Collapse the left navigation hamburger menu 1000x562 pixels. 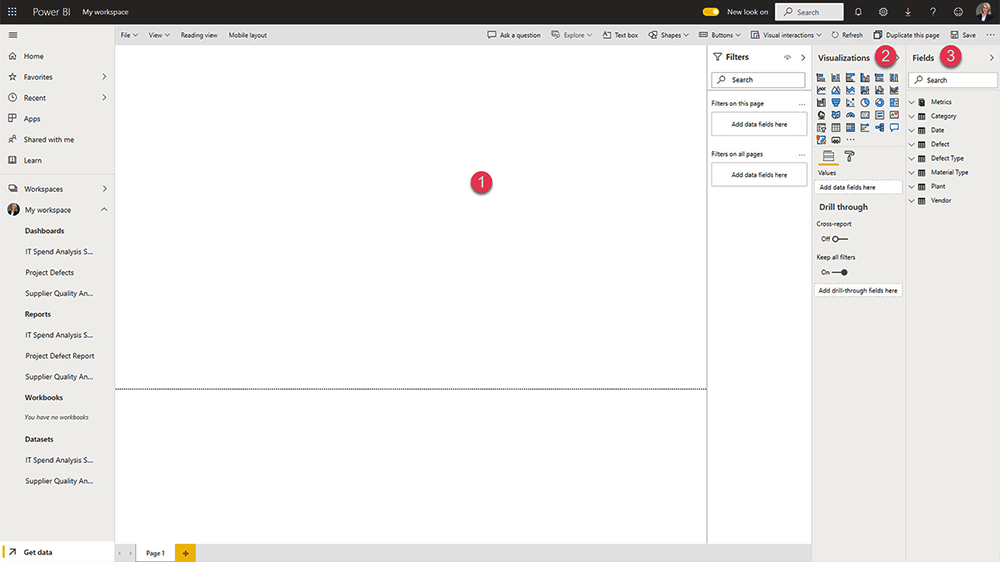point(12,35)
